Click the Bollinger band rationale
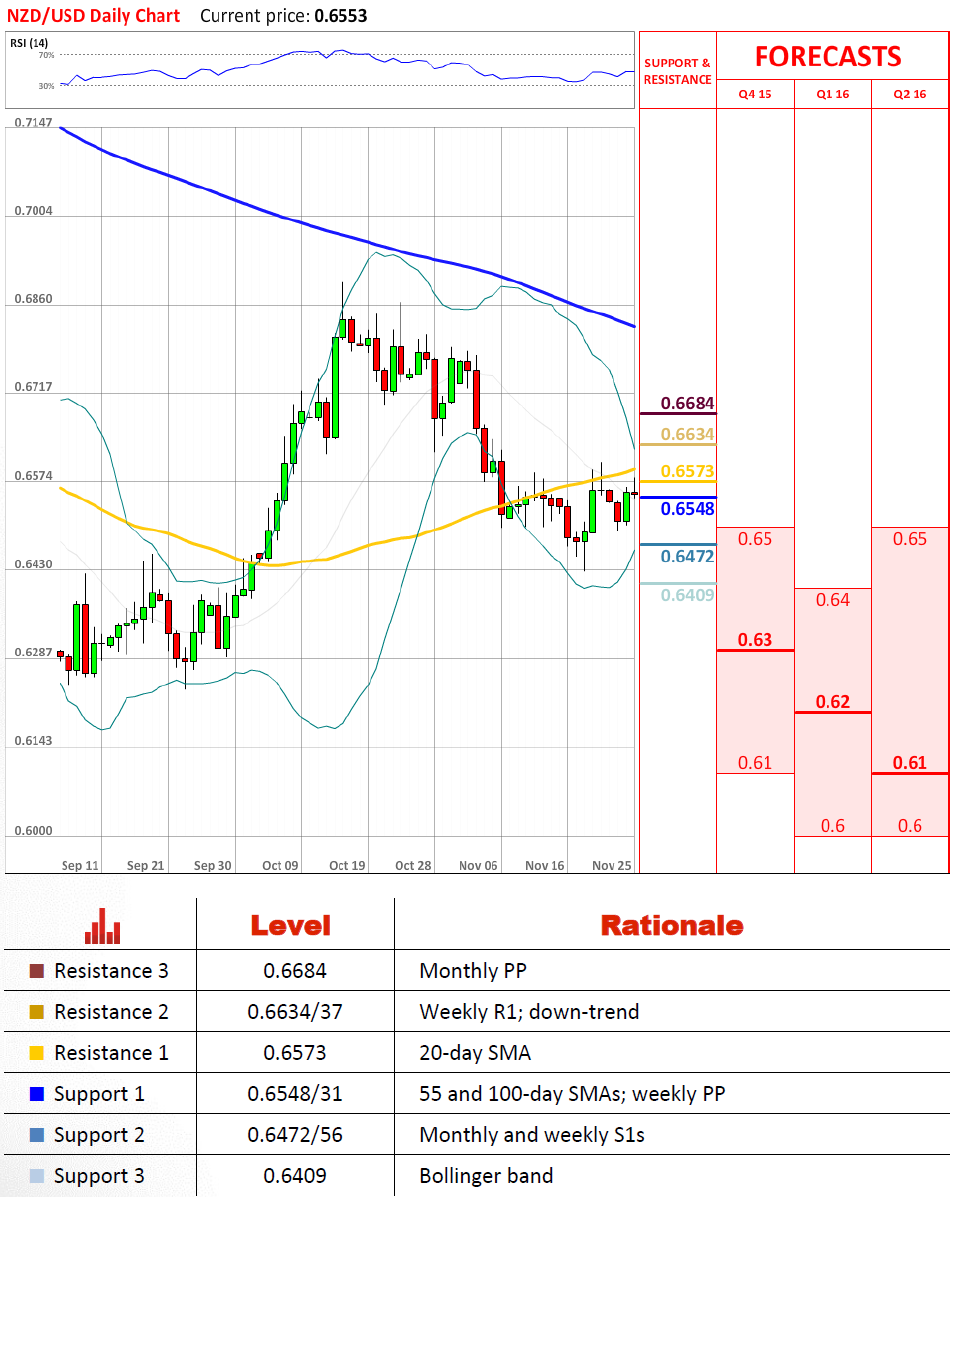Screen dimensions: 961x1368 click(486, 1176)
